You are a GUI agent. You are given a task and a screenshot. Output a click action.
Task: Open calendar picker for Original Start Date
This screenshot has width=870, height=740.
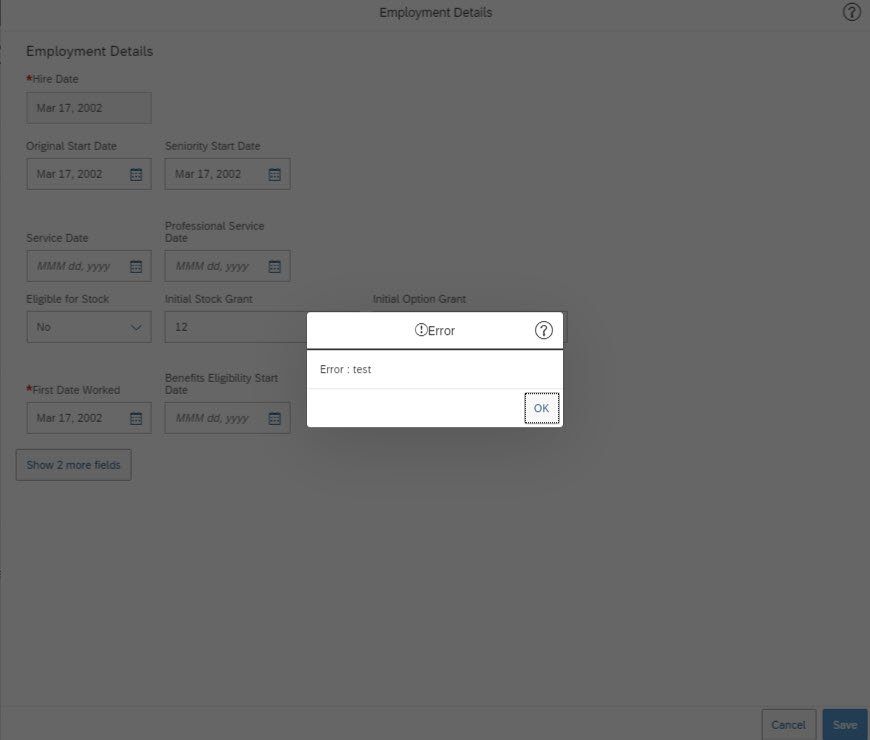136,174
